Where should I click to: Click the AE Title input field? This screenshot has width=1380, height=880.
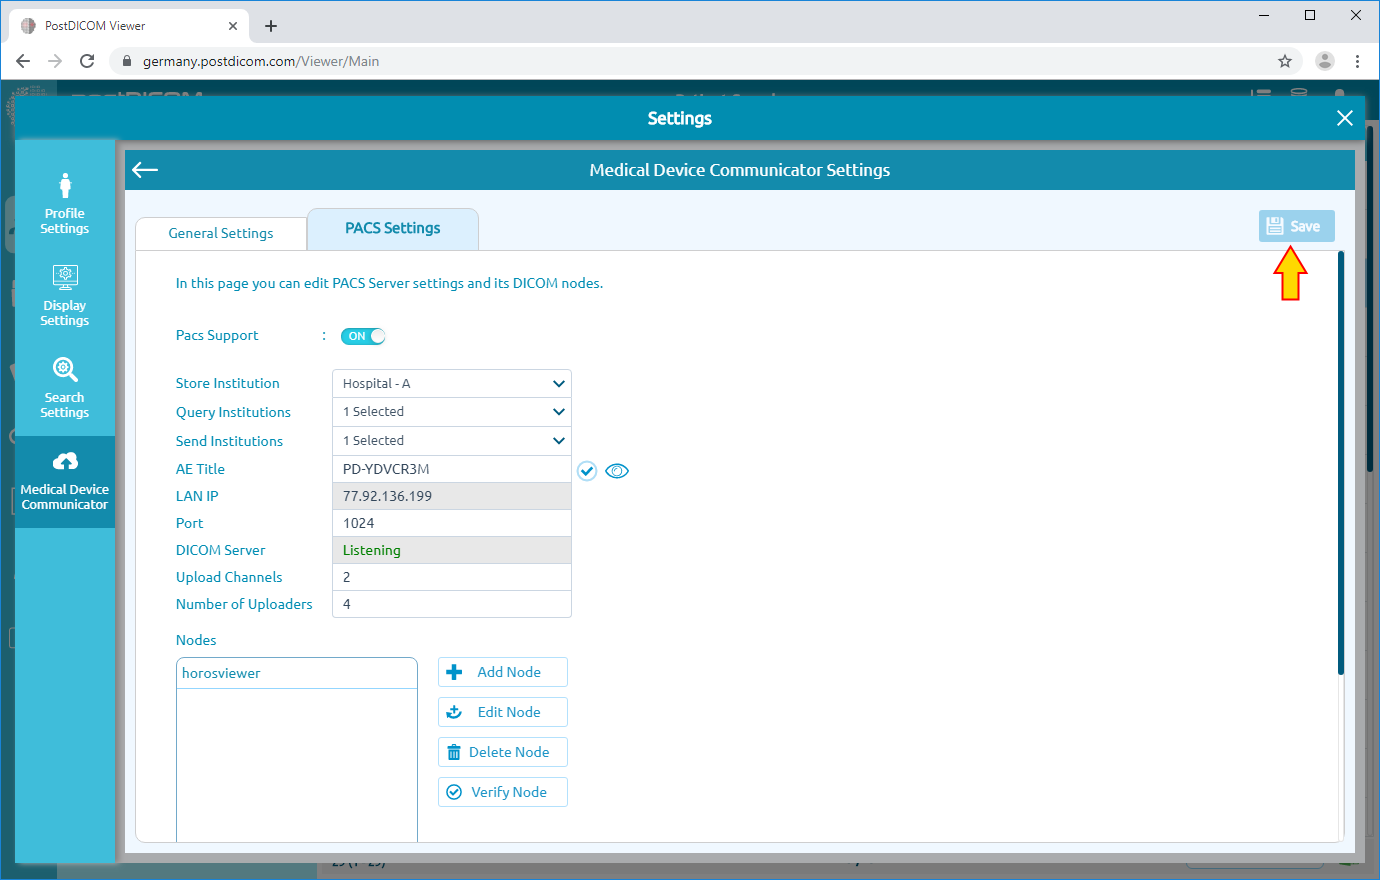[x=452, y=469]
